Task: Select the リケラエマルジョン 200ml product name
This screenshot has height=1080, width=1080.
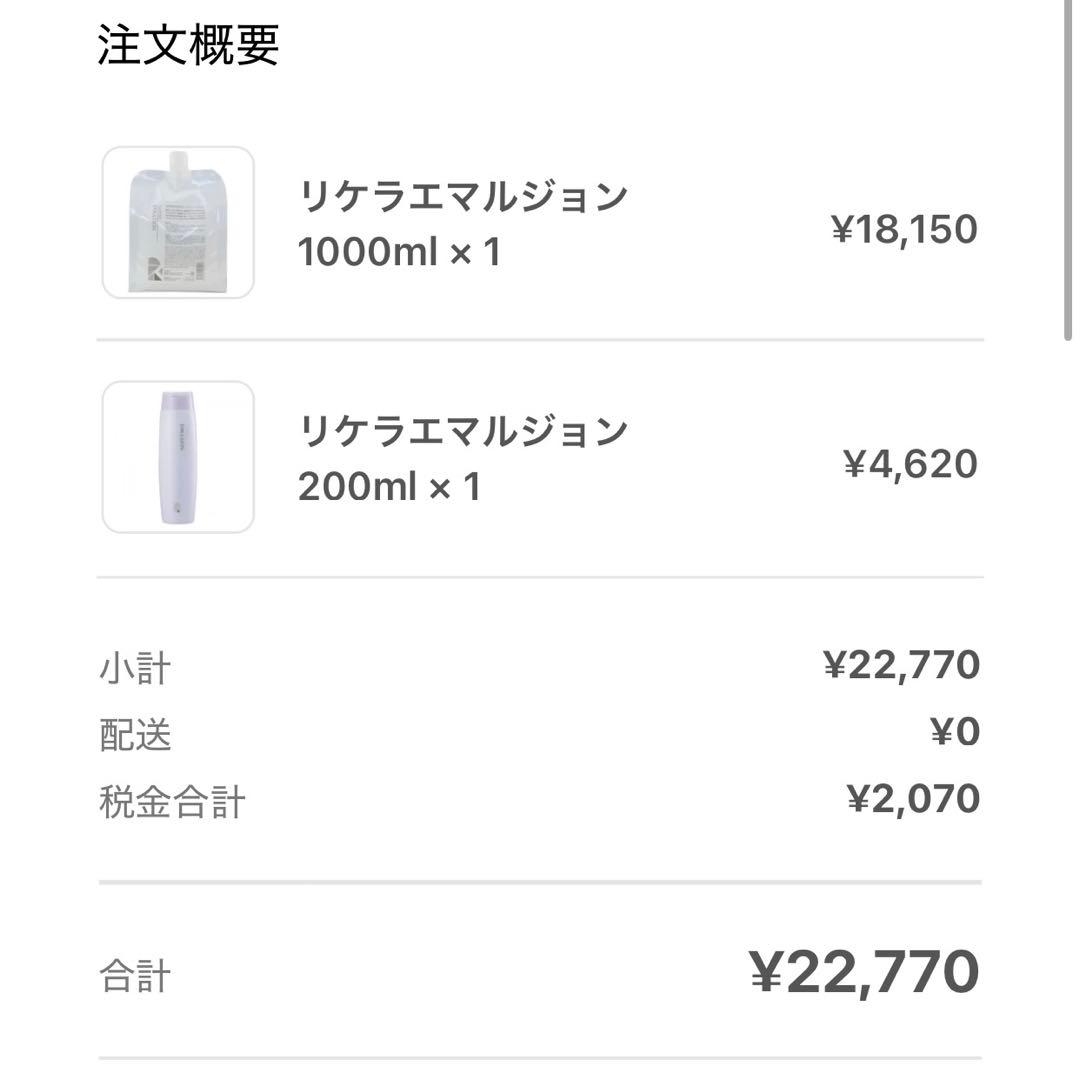Action: click(x=464, y=431)
